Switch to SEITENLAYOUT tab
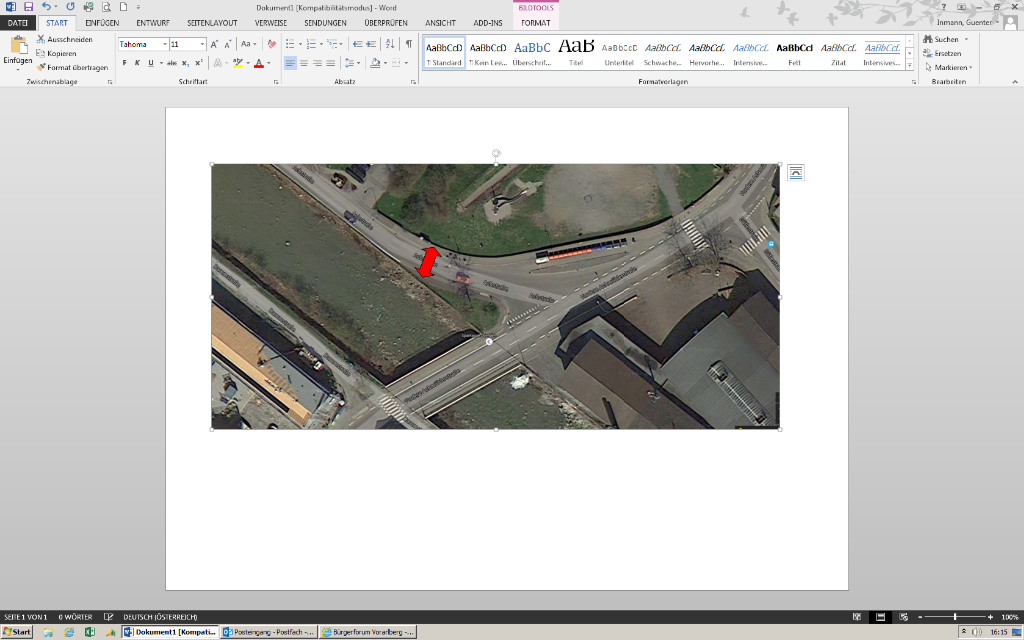Screen dimensions: 1024x640 tap(212, 23)
